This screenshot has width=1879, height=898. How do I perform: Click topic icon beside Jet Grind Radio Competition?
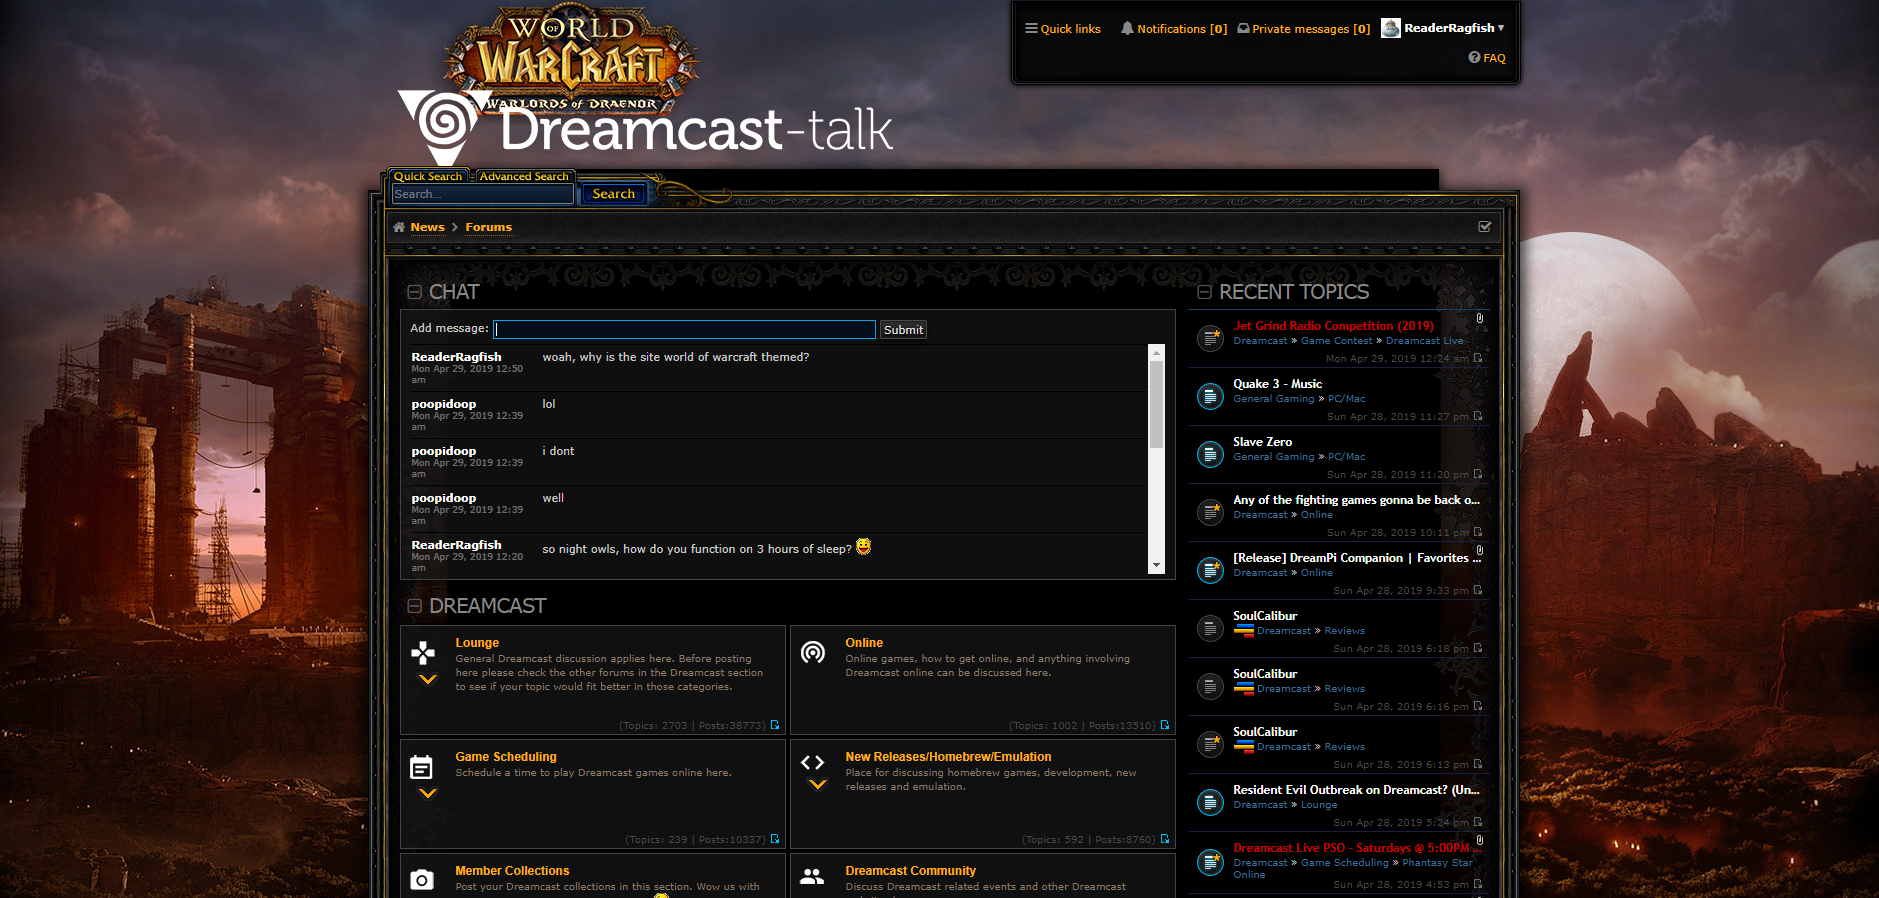tap(1210, 338)
